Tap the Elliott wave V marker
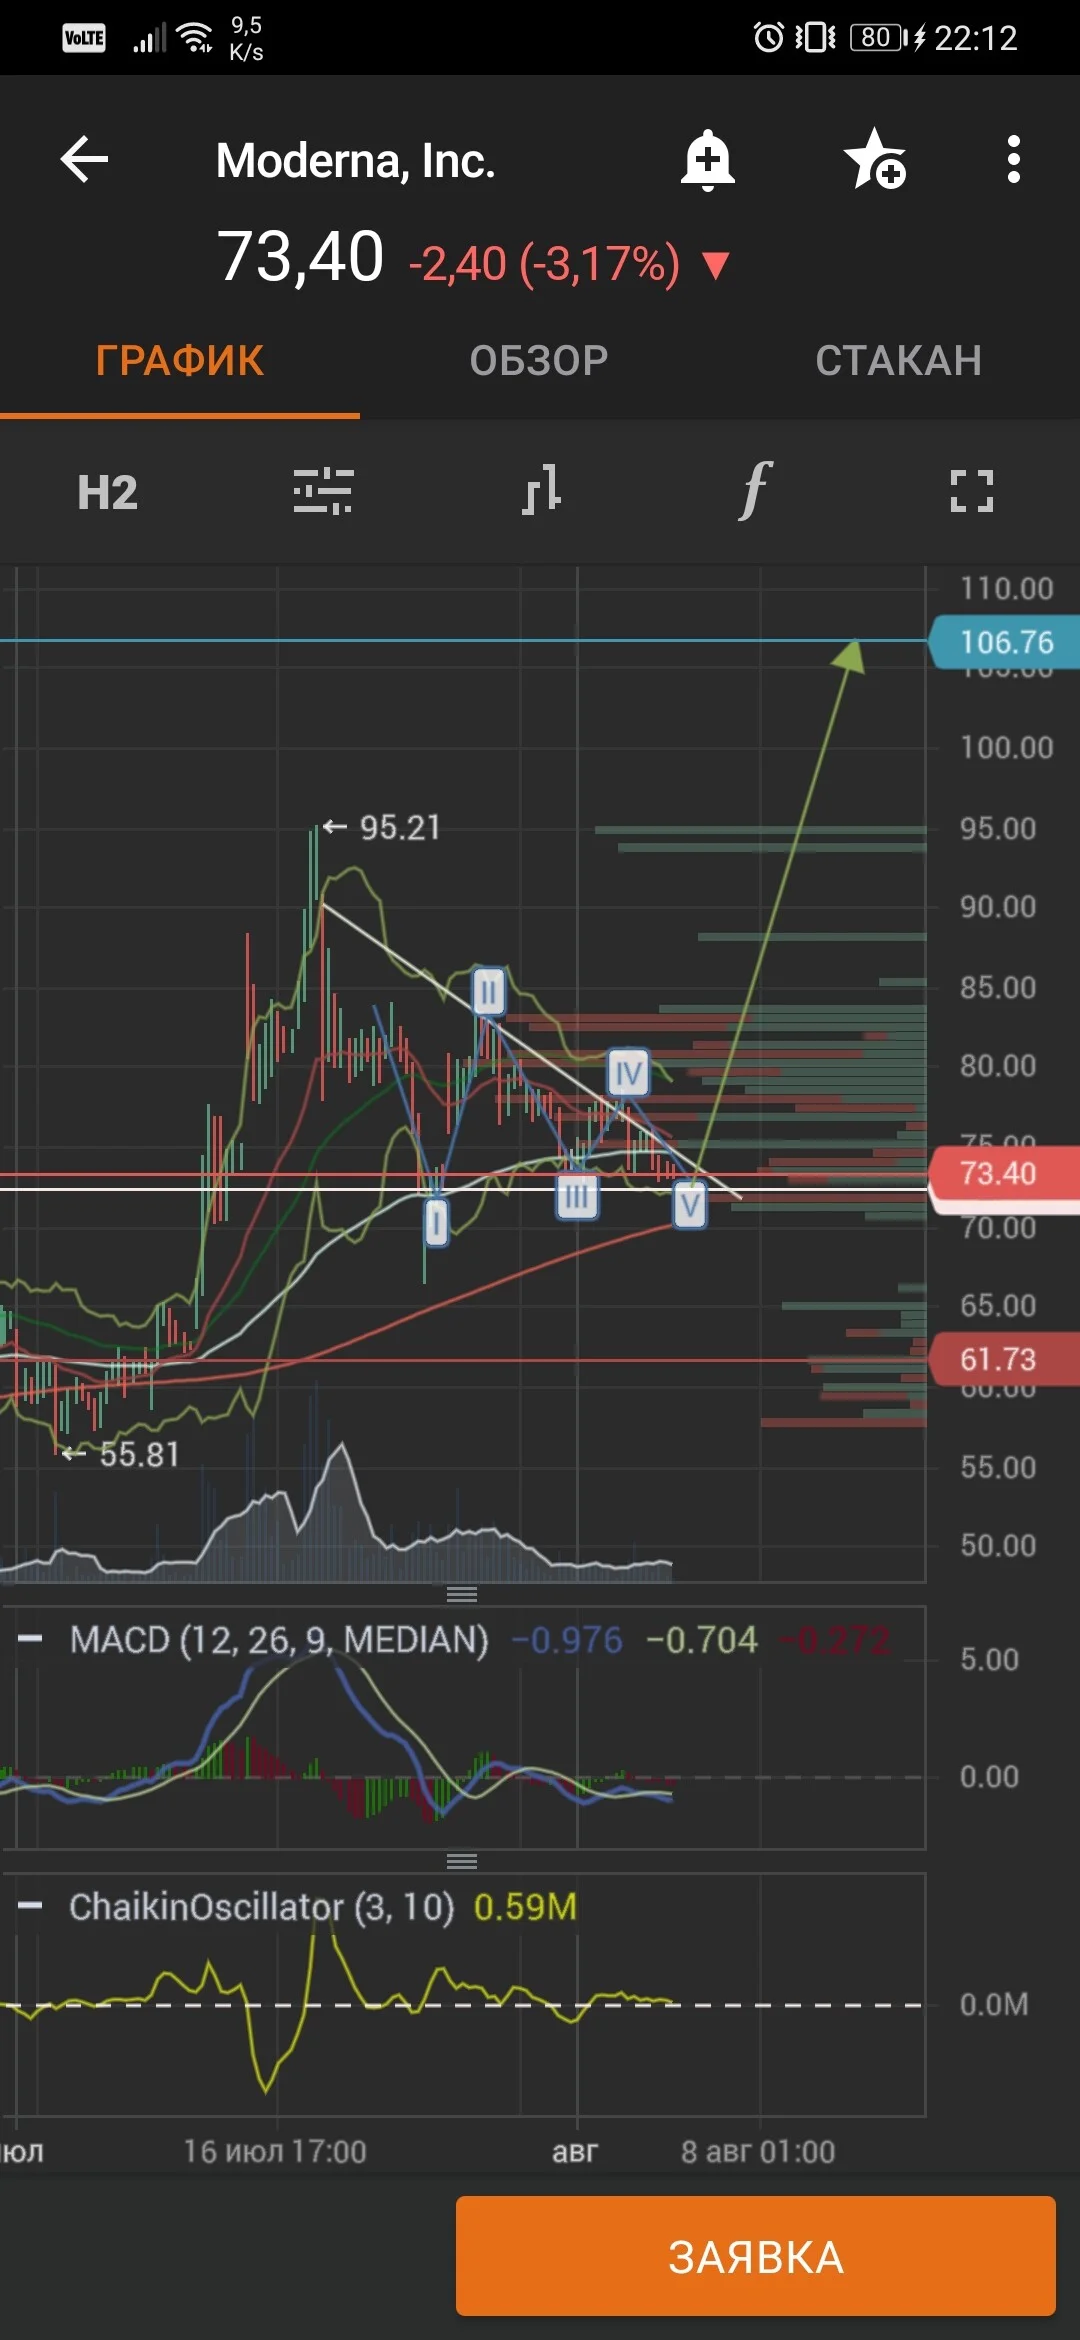This screenshot has width=1080, height=2340. (x=689, y=1205)
